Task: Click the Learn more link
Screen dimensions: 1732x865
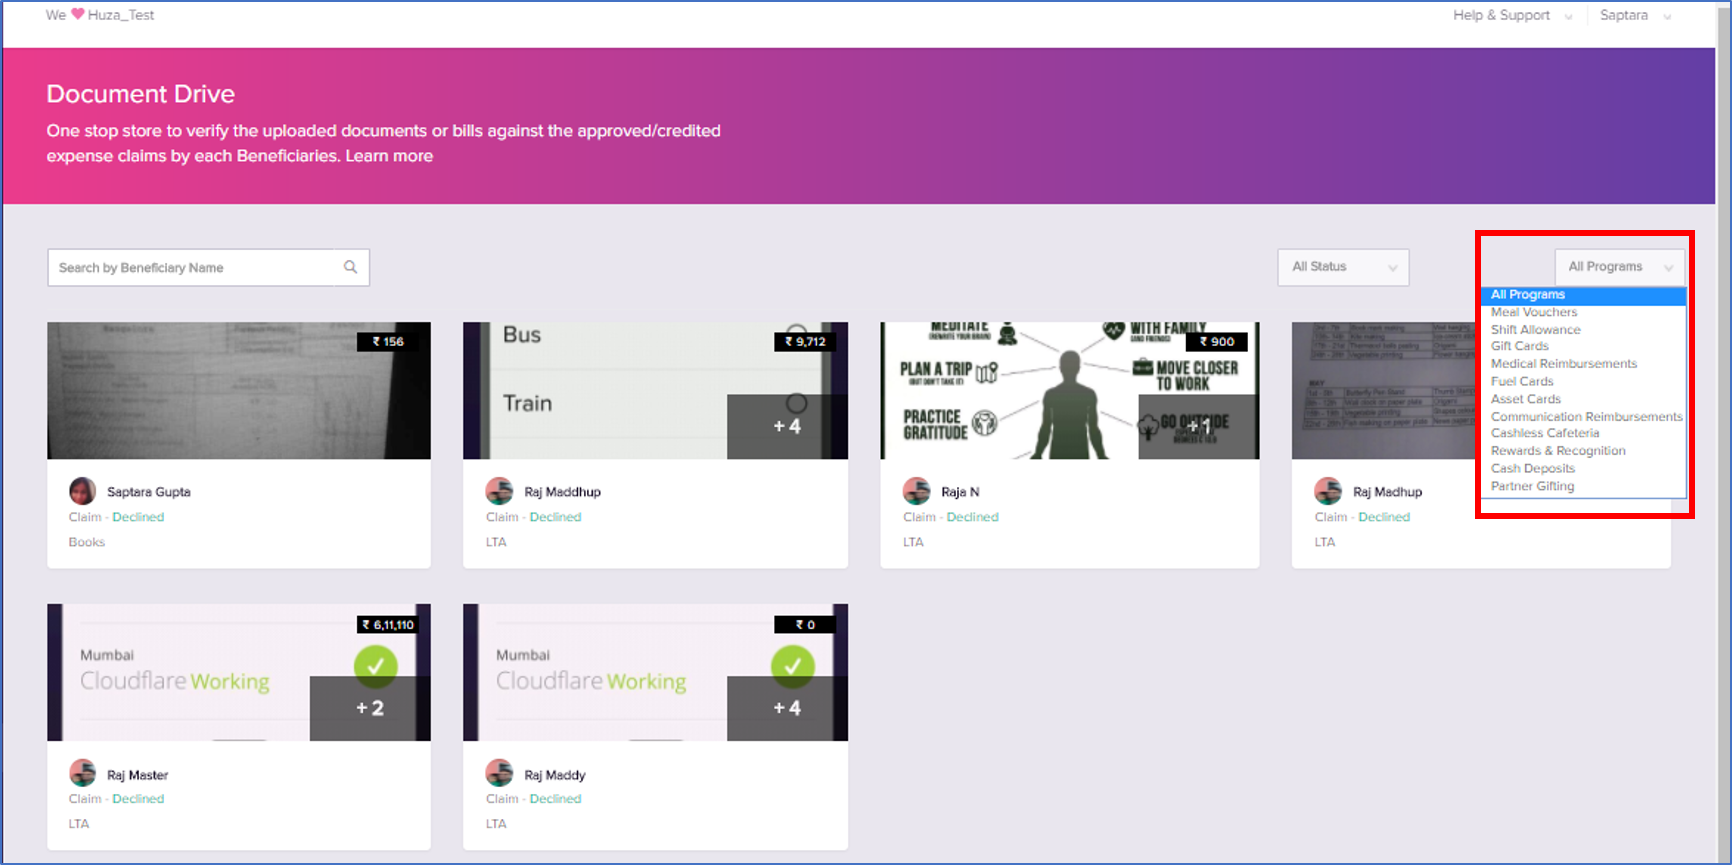Action: click(389, 156)
